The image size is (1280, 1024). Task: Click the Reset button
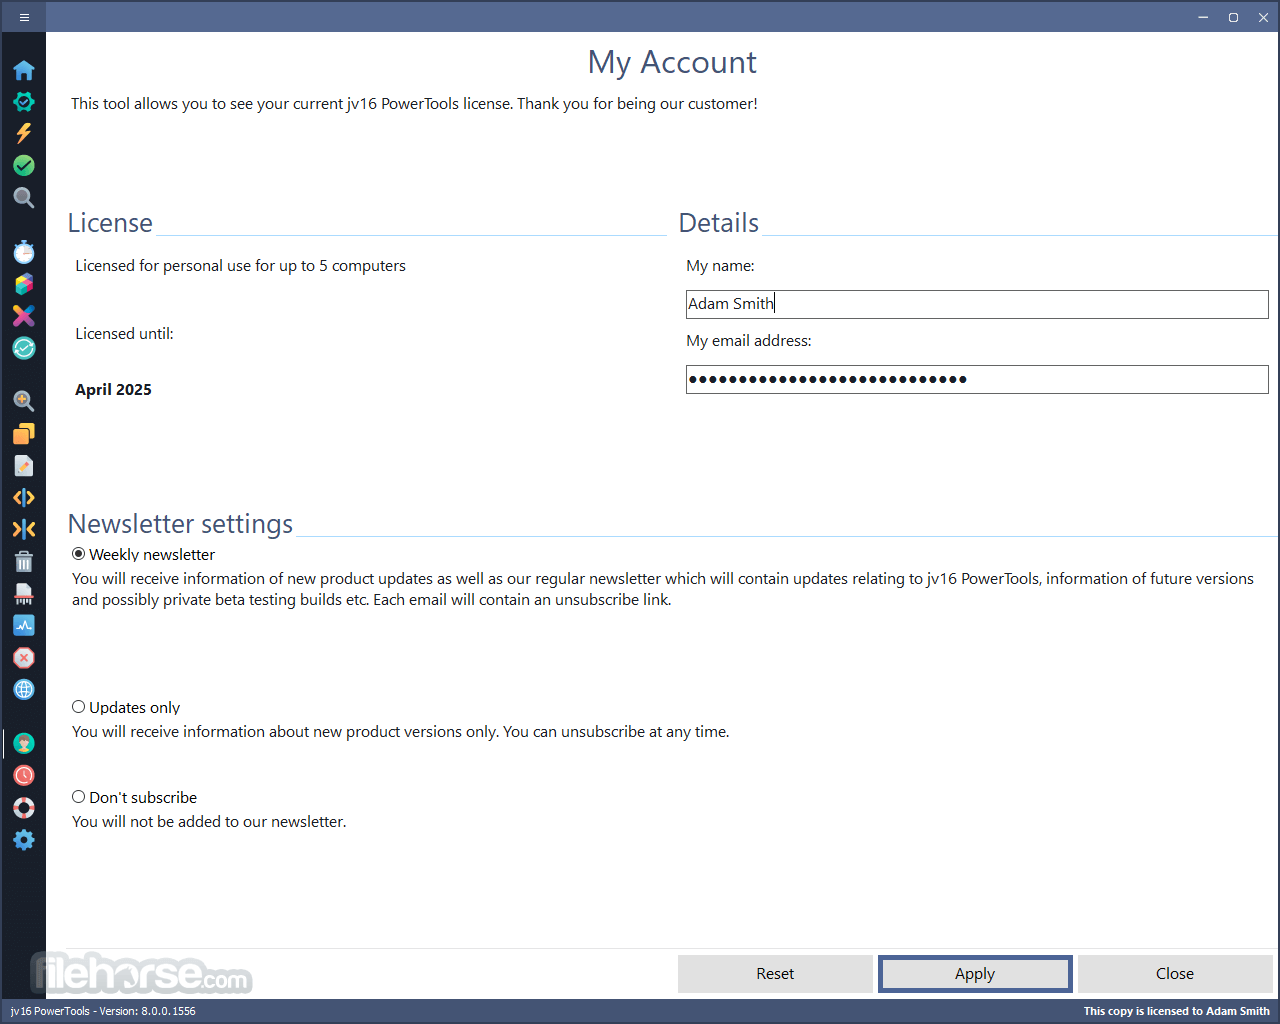[x=775, y=974]
